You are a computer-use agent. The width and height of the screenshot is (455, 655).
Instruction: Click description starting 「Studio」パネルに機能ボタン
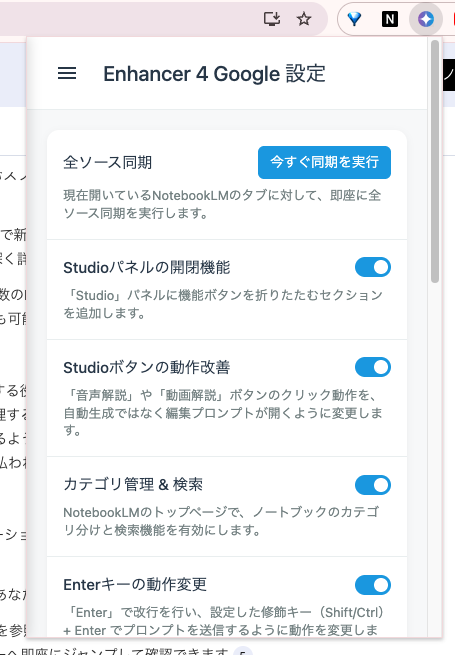[223, 304]
